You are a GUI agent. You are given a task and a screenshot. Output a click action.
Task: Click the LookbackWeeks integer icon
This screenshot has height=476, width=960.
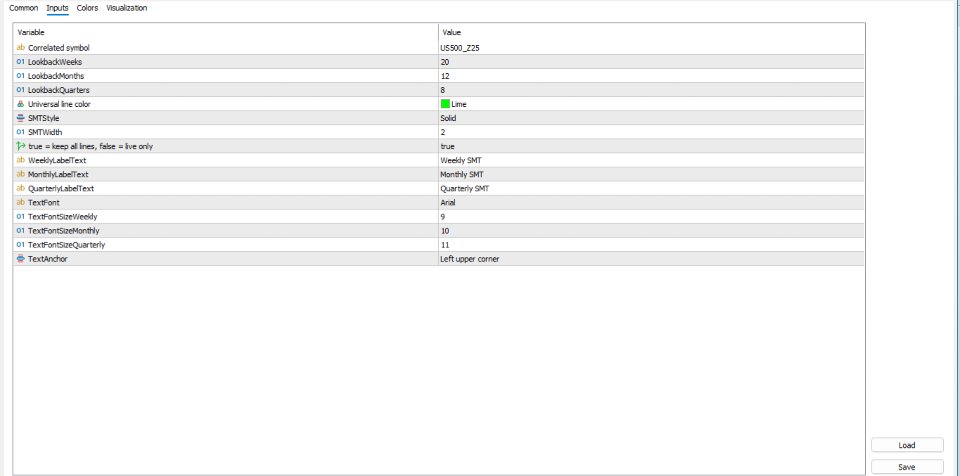coord(21,62)
